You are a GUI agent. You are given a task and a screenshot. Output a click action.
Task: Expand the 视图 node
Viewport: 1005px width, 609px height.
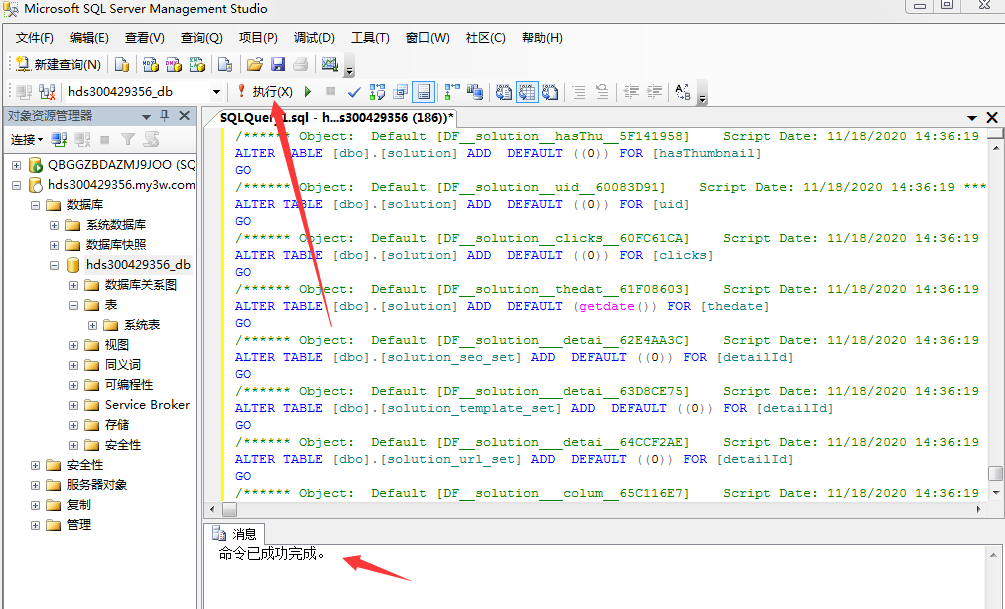click(x=74, y=346)
